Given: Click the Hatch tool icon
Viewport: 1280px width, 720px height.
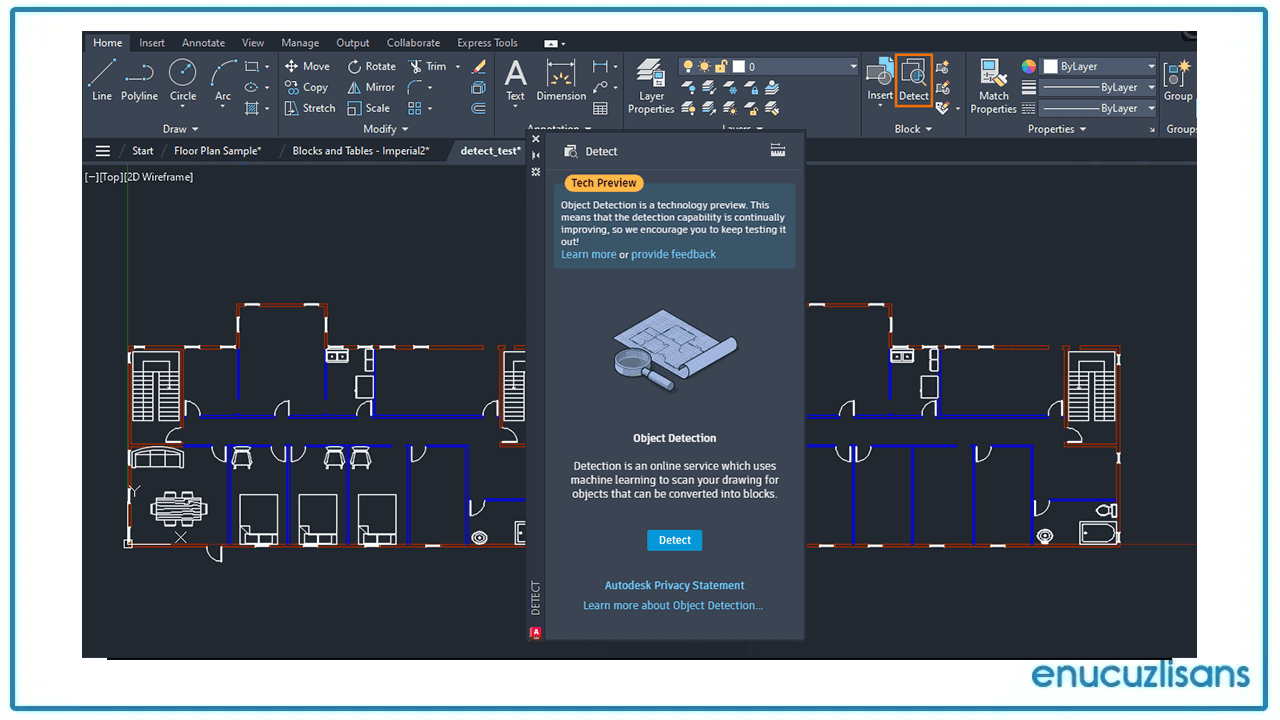Looking at the screenshot, I should (x=252, y=108).
